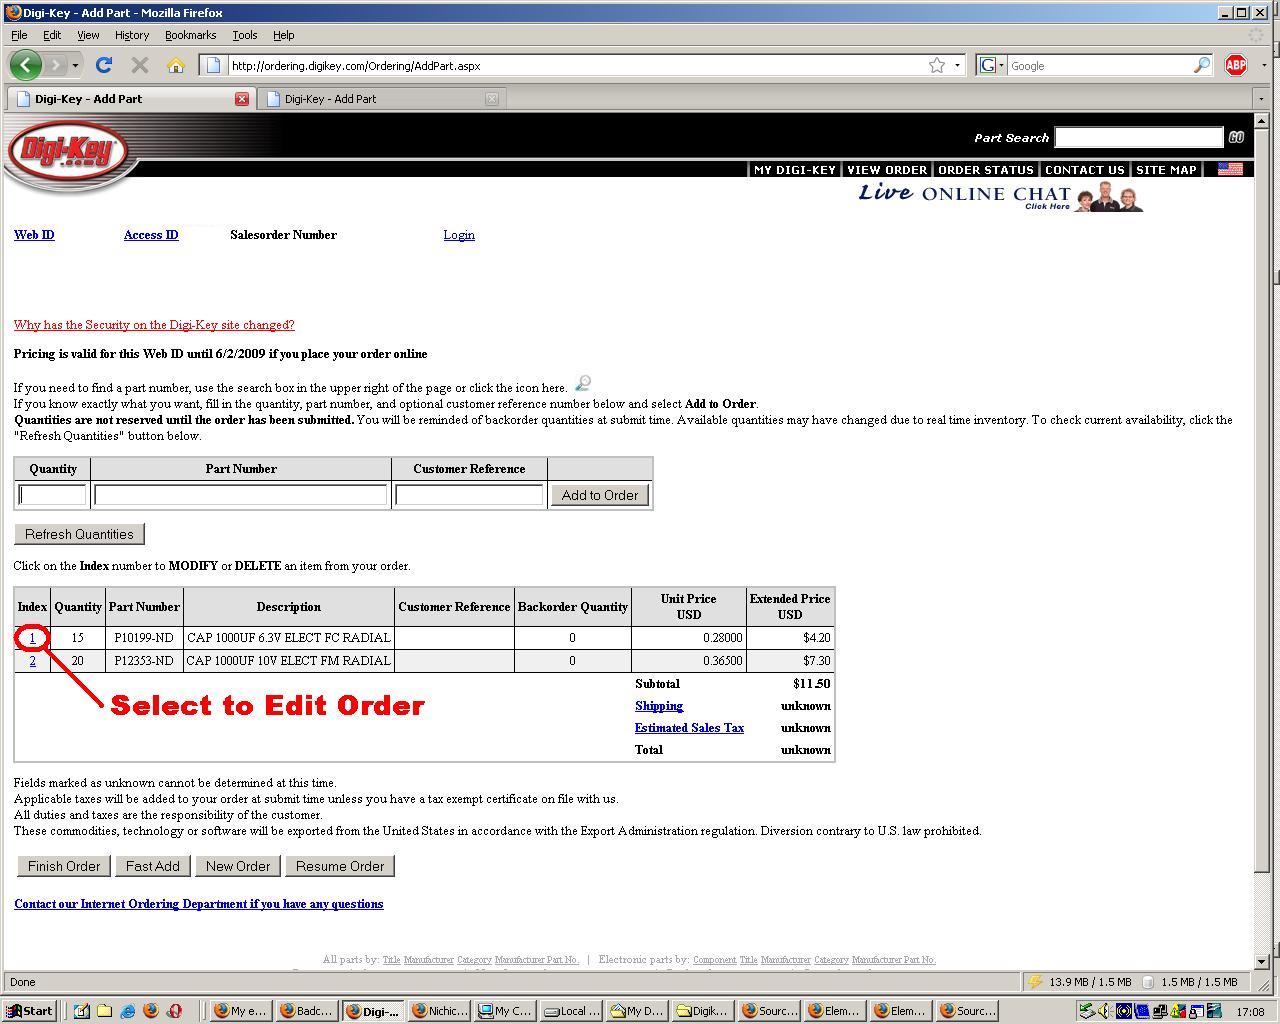1280x1024 pixels.
Task: Reload the page with the Reload icon
Action: pyautogui.click(x=103, y=65)
